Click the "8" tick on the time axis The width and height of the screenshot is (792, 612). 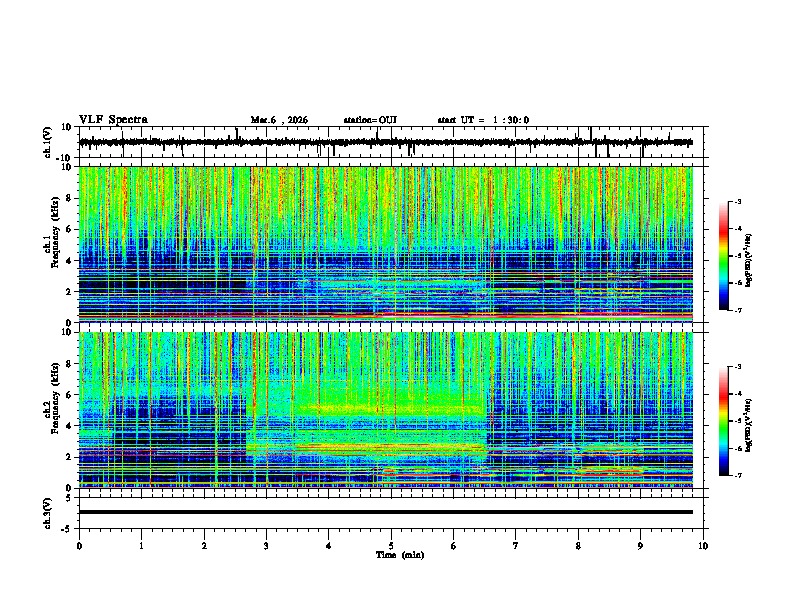[x=578, y=546]
